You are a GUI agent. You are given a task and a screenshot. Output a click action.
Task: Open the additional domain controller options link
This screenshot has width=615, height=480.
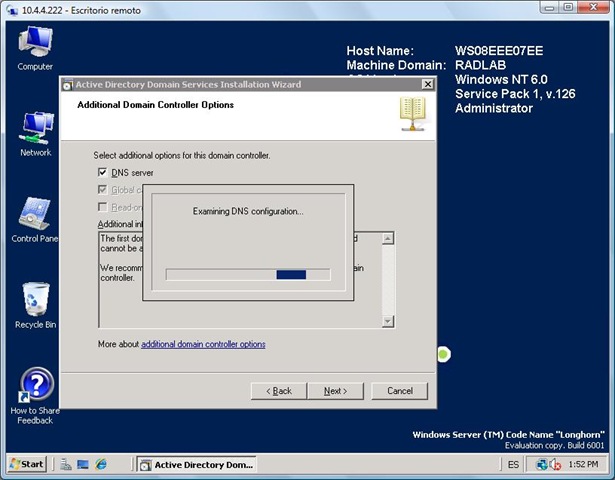pos(203,344)
